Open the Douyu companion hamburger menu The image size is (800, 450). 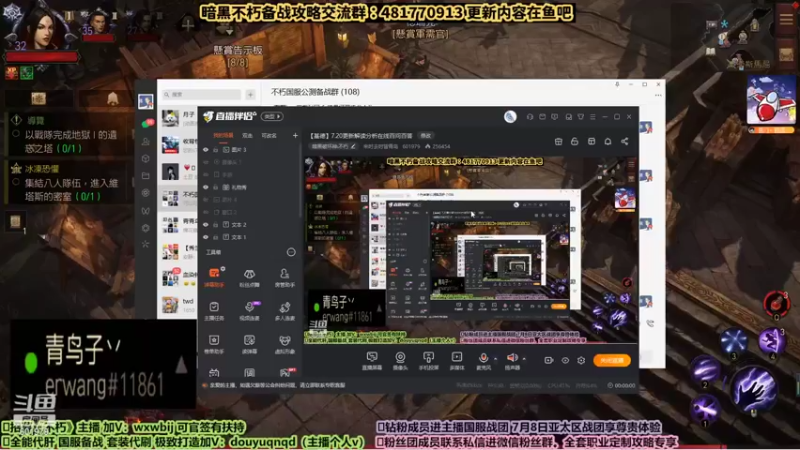[592, 117]
